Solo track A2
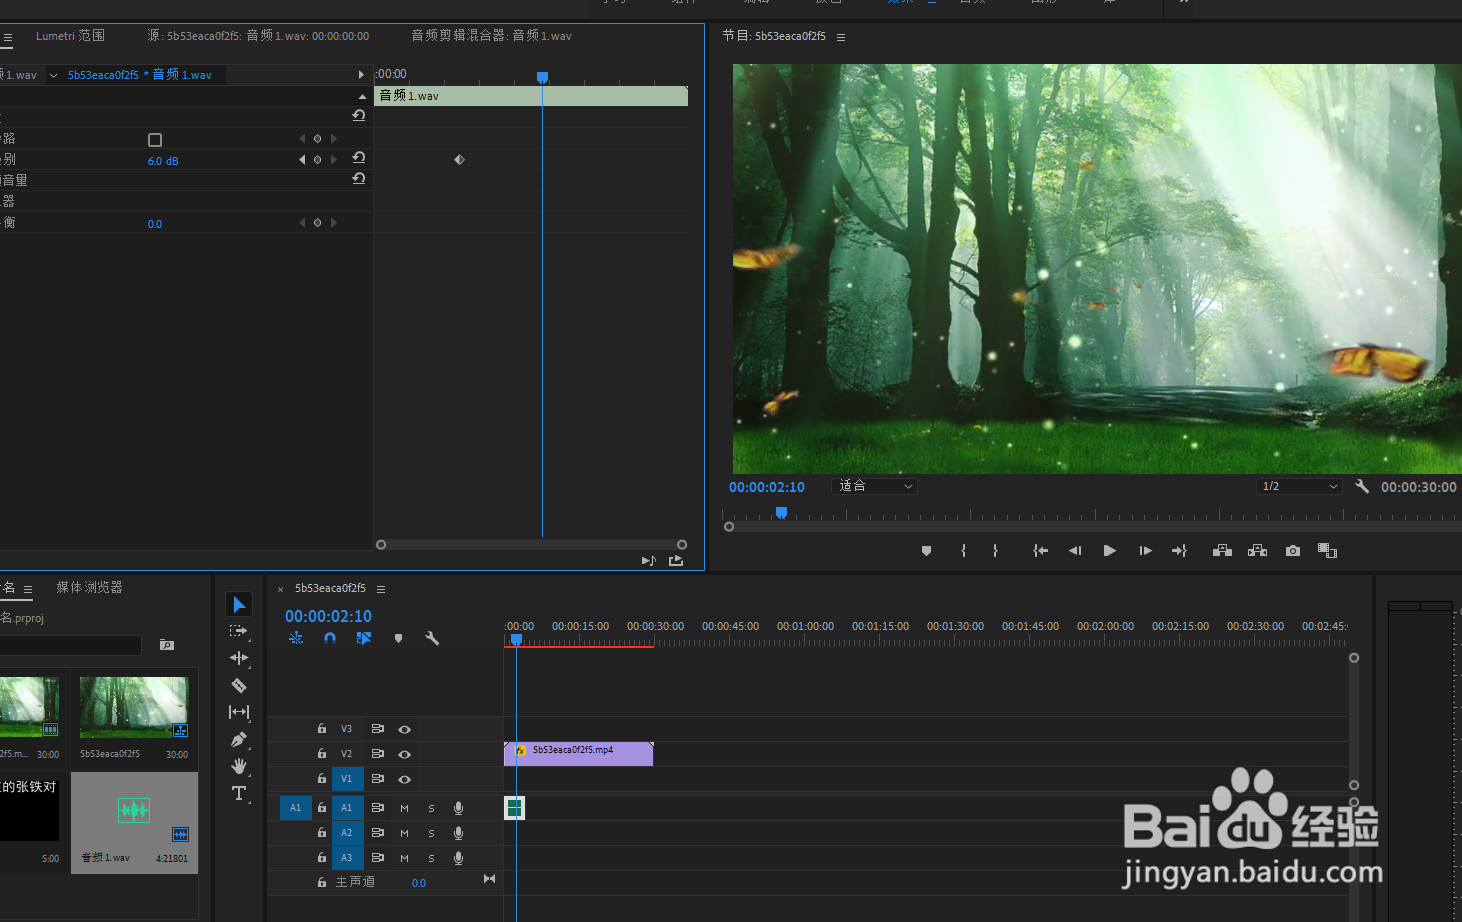The width and height of the screenshot is (1462, 922). coord(432,833)
